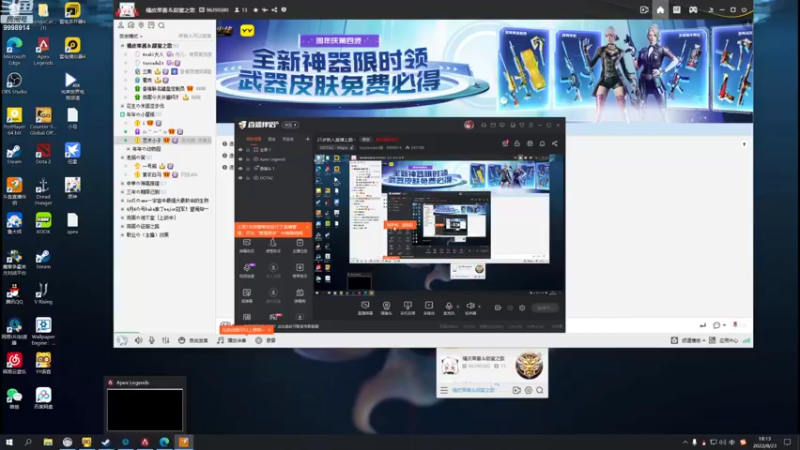This screenshot has height=450, width=800.
Task: Click the Windows taskbar search icon
Action: (x=28, y=442)
